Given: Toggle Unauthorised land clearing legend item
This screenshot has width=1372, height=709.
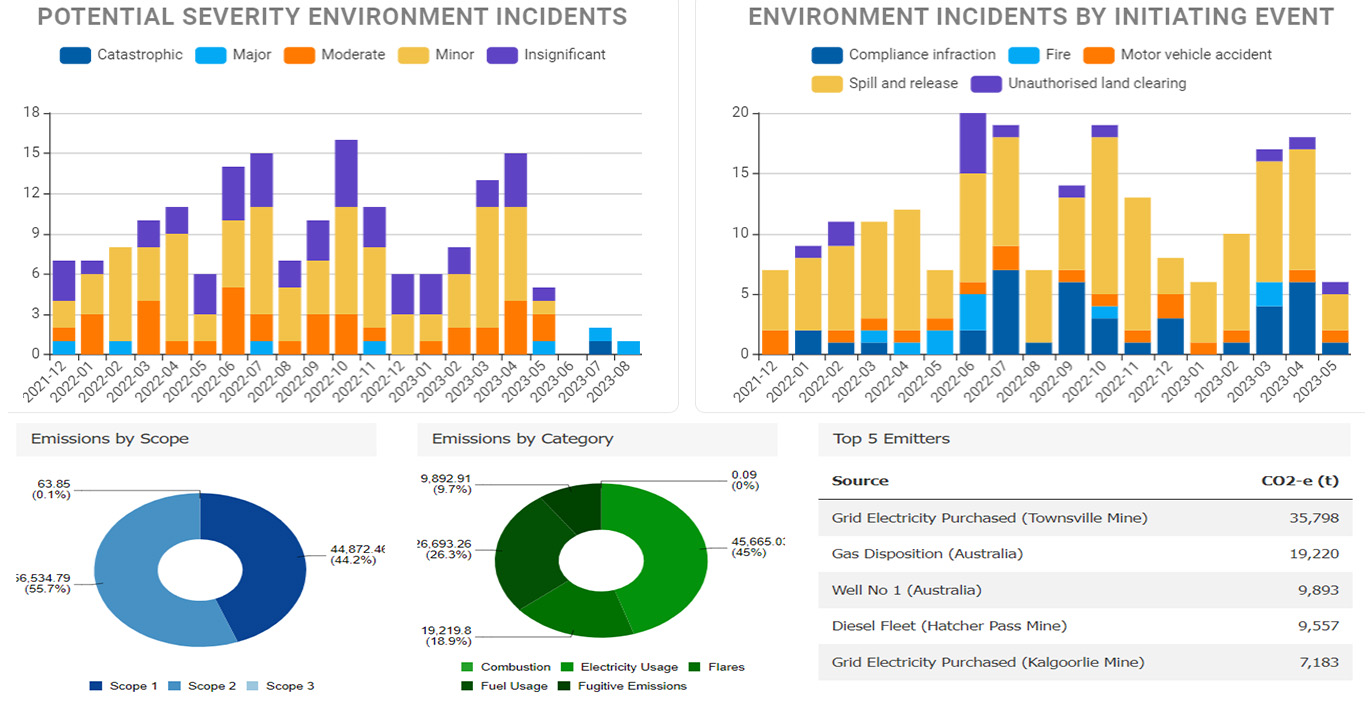Looking at the screenshot, I should pos(1078,84).
